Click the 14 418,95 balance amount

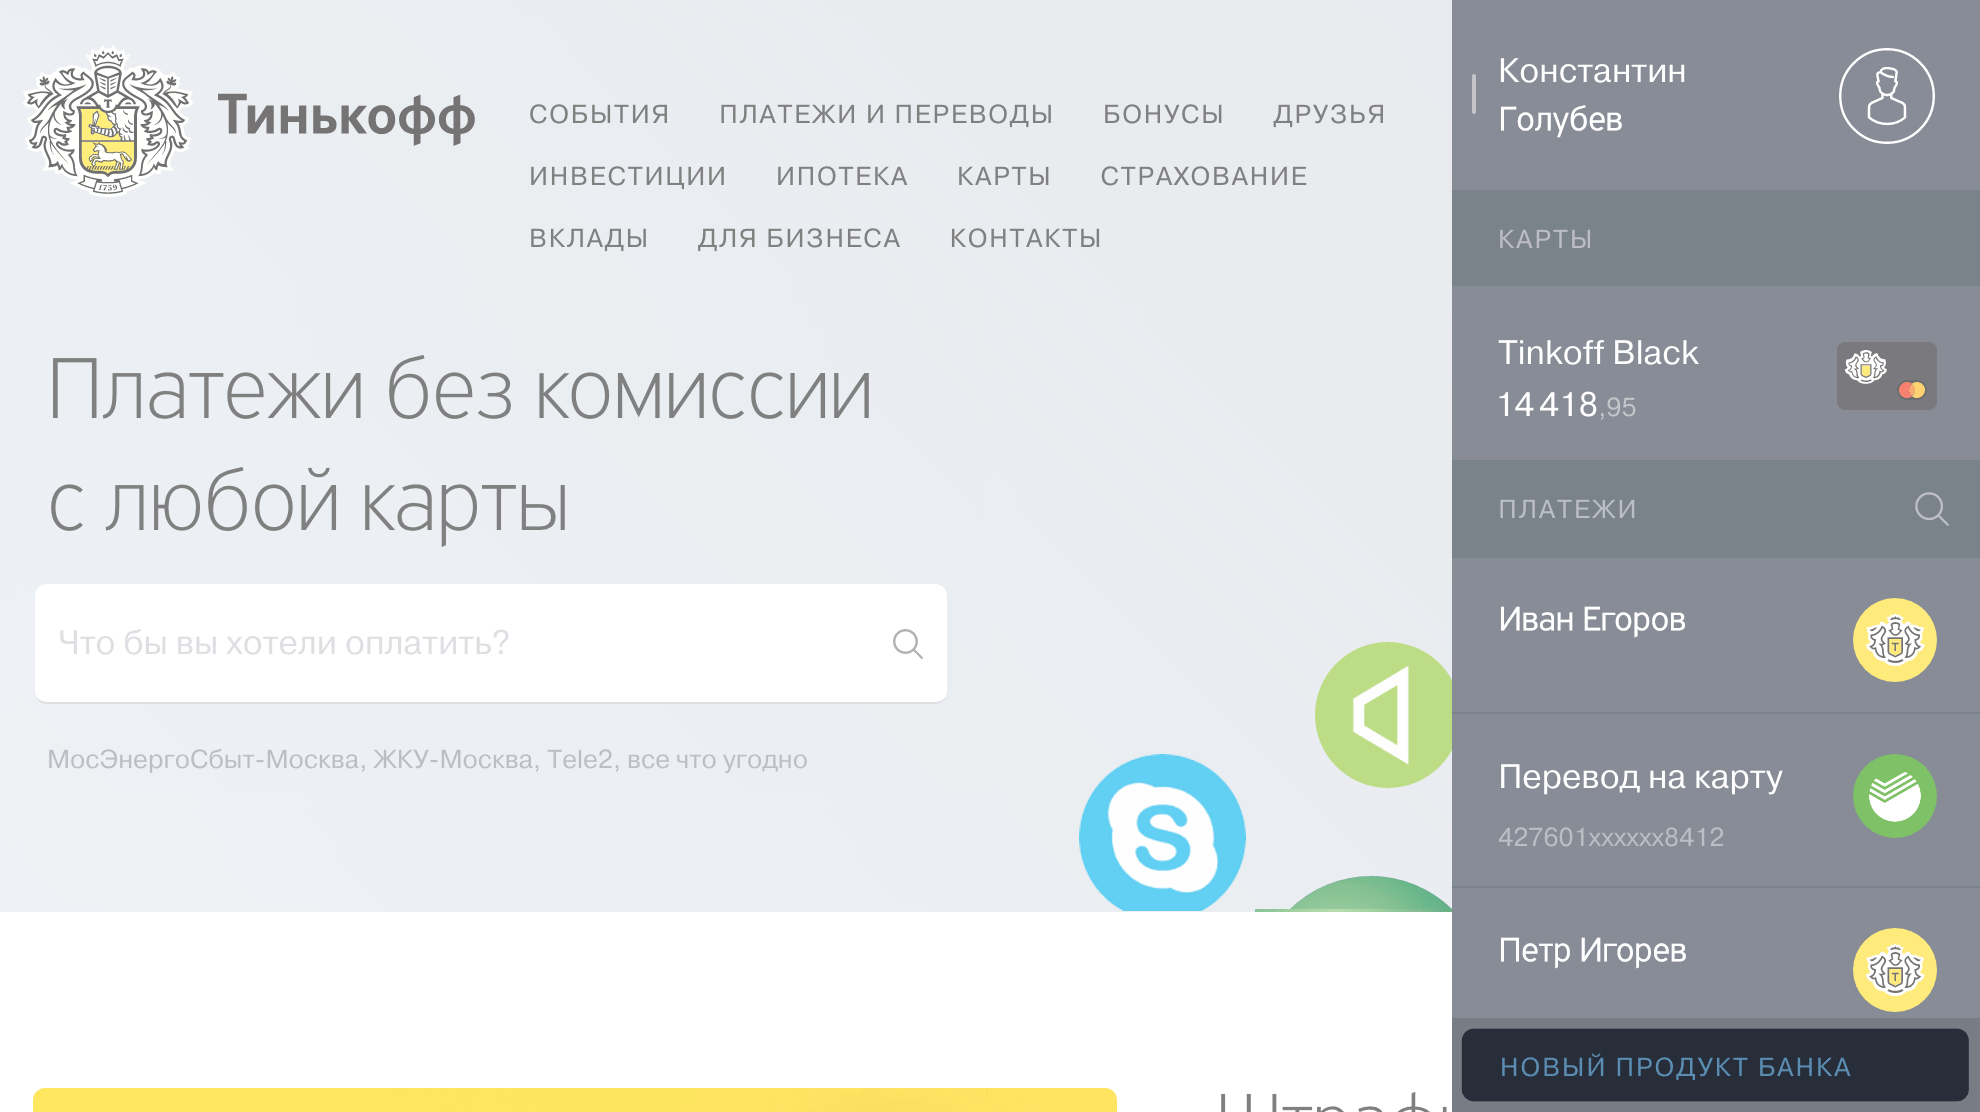[x=1566, y=405]
